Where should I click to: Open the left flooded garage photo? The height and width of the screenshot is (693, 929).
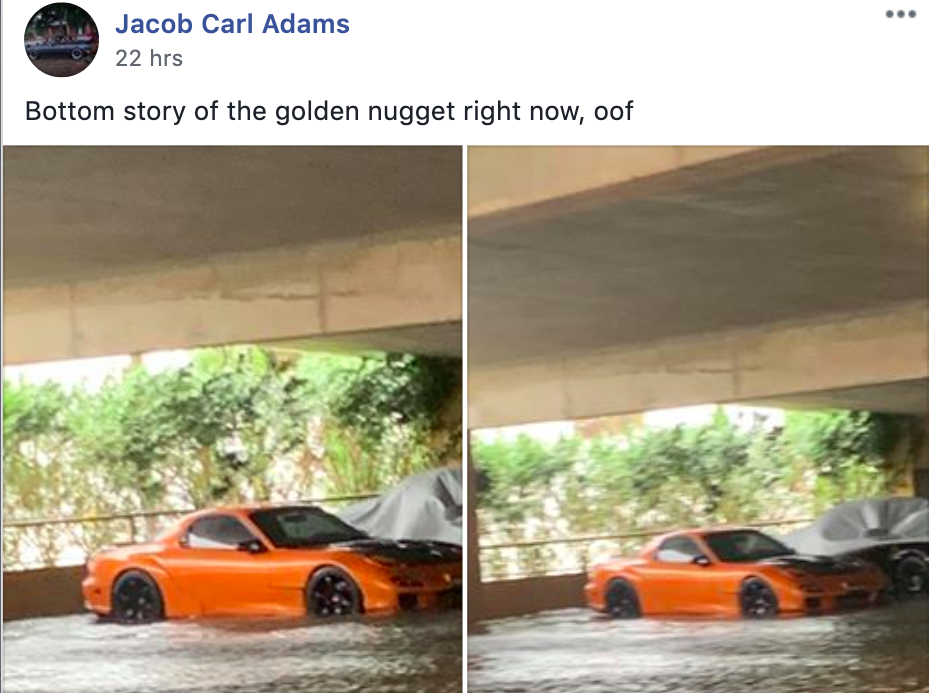tap(232, 419)
